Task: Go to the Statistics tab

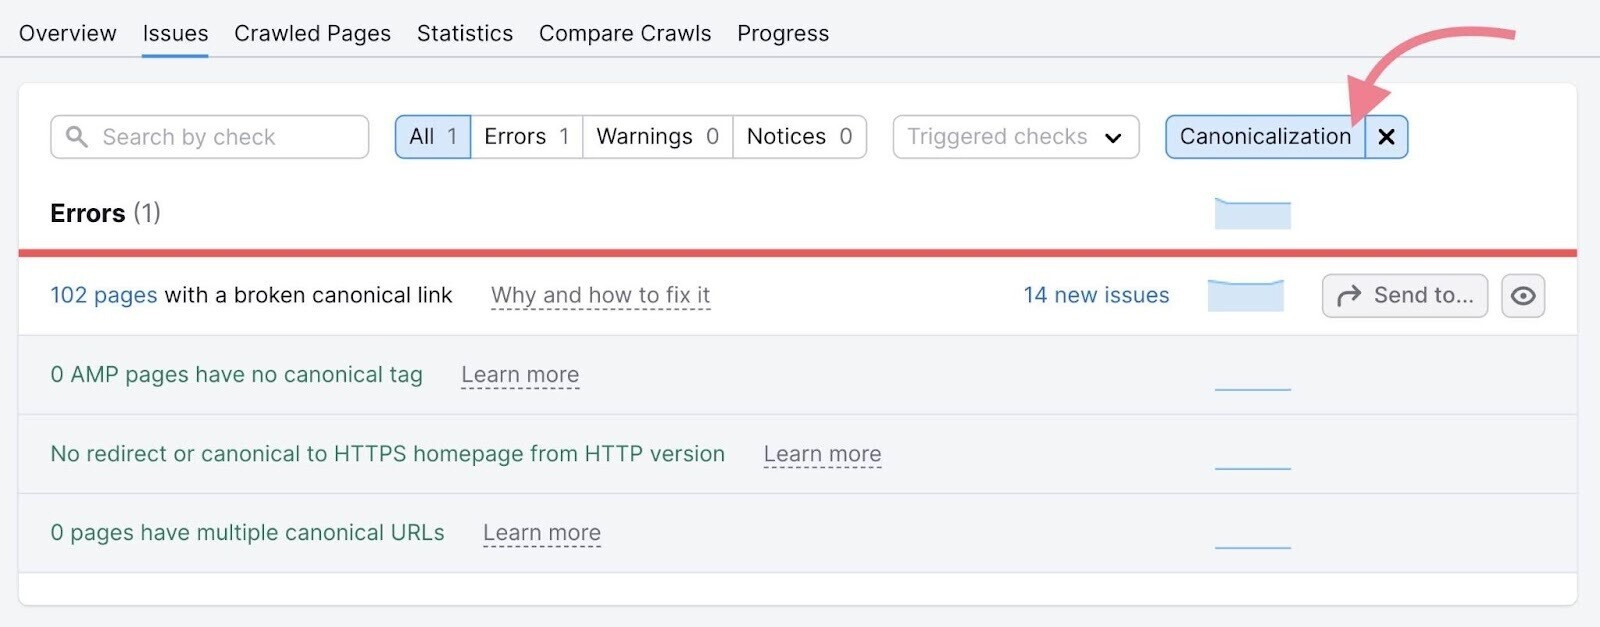Action: 465,34
